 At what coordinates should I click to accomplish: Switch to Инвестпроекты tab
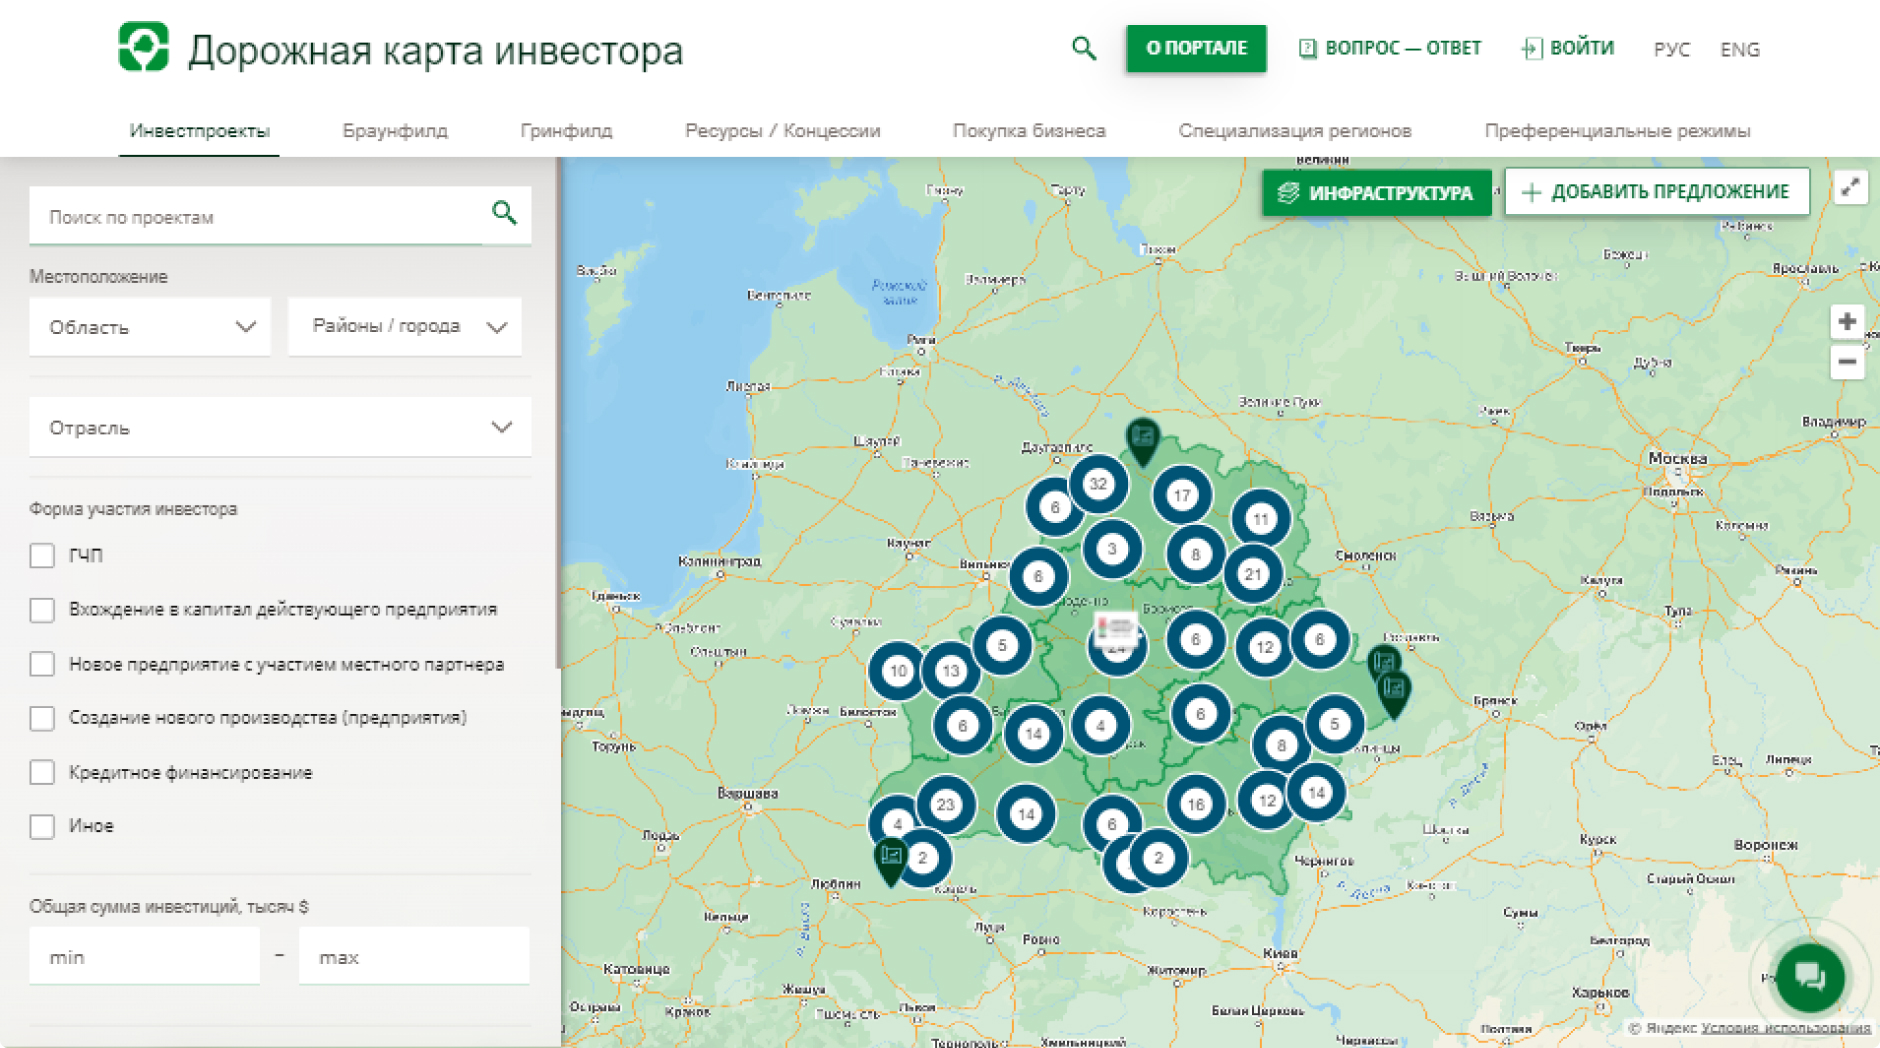click(x=199, y=131)
